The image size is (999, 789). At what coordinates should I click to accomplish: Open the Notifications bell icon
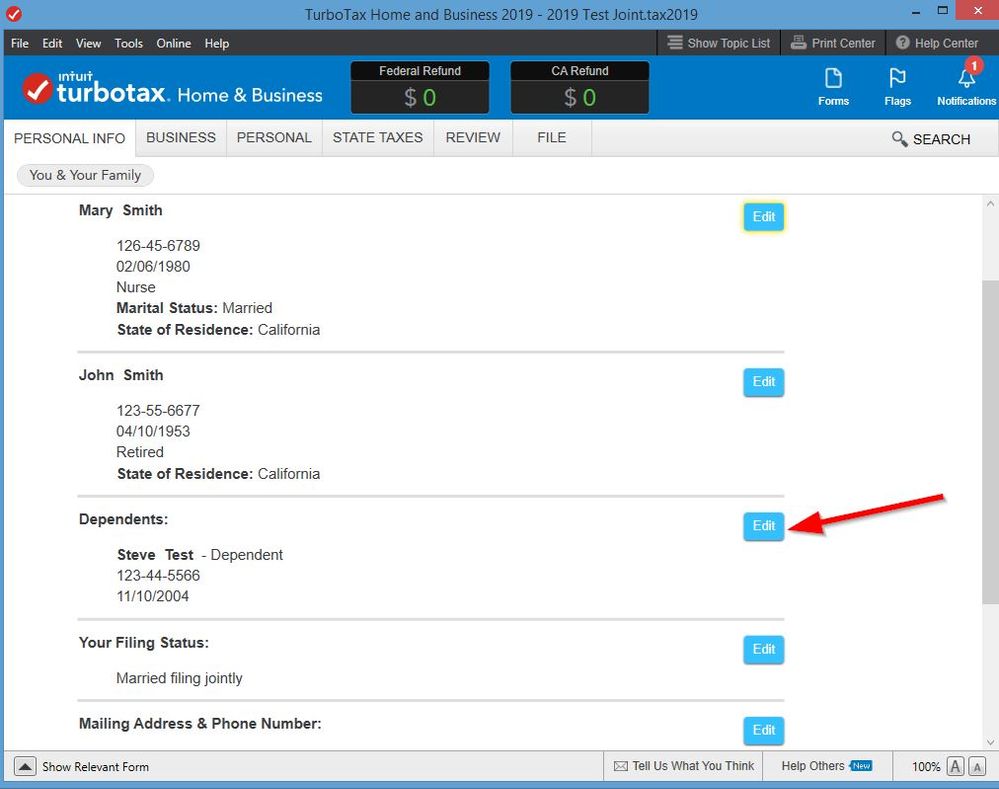pyautogui.click(x=966, y=87)
